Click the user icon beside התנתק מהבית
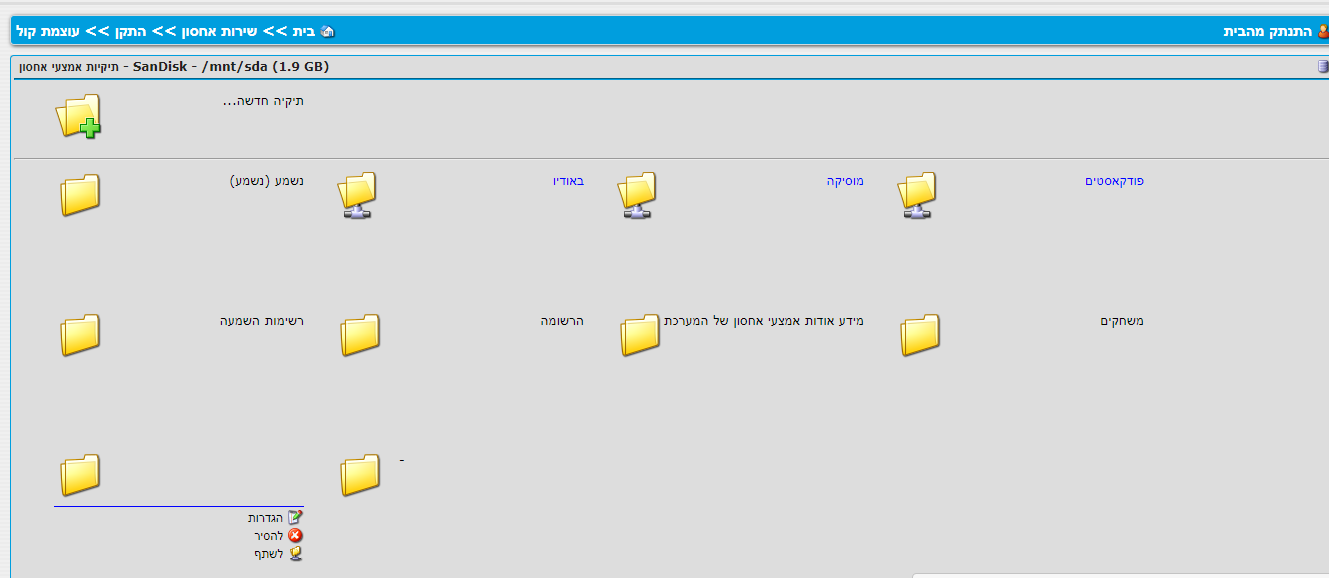Image resolution: width=1329 pixels, height=578 pixels. point(1323,31)
